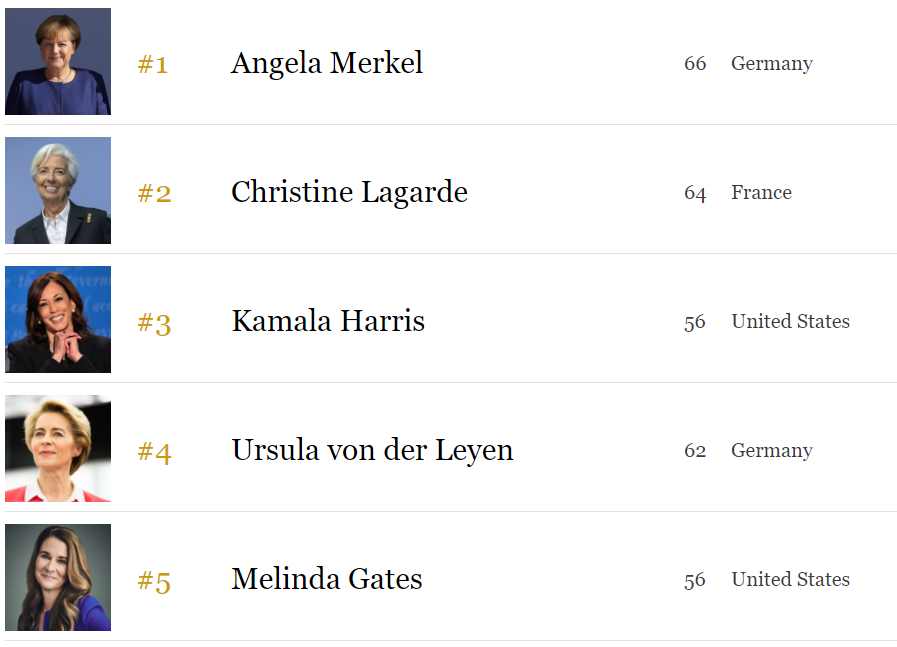Screen dimensions: 897x647
Task: Click the #4 rank number
Action: pos(154,452)
